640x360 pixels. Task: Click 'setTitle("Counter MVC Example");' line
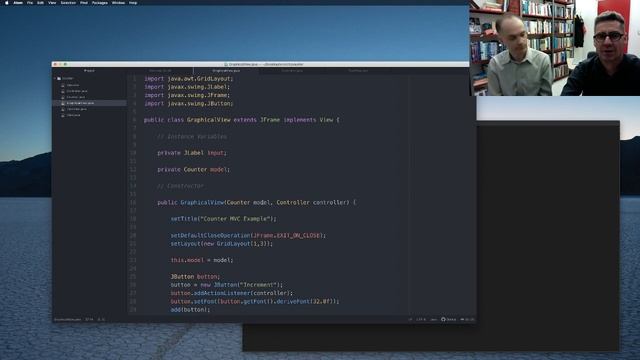(x=223, y=219)
